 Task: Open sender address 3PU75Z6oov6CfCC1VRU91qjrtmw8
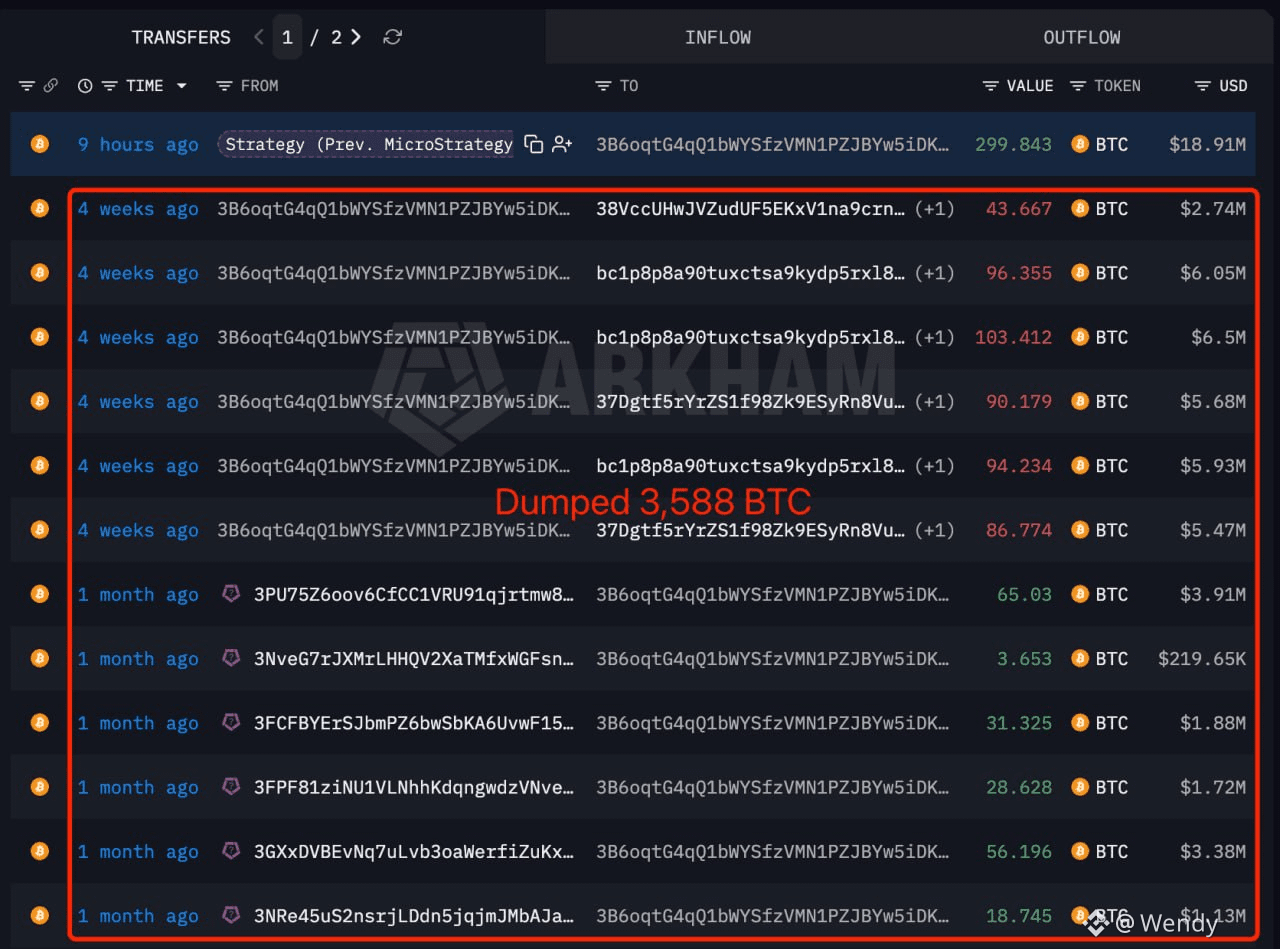click(414, 594)
